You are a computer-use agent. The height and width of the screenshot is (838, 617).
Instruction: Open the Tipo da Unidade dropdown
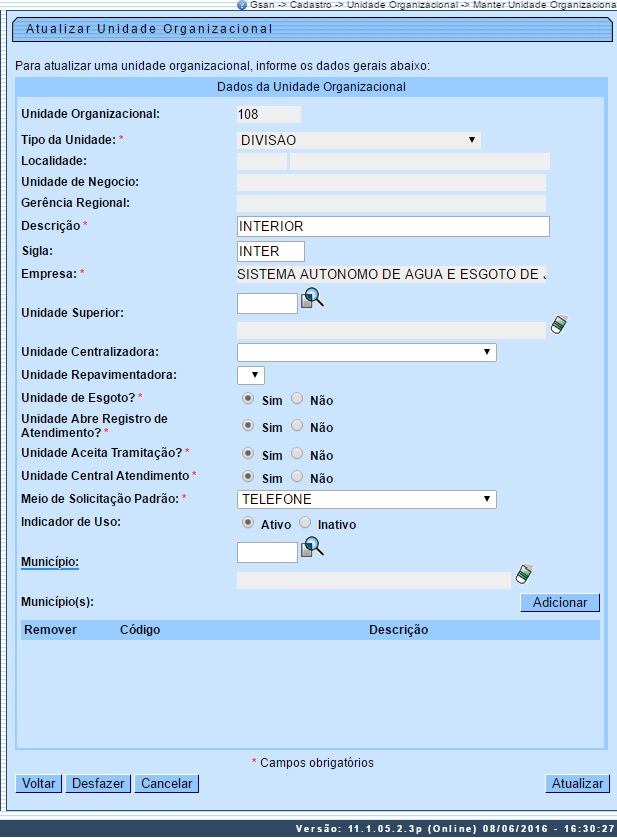[x=358, y=141]
